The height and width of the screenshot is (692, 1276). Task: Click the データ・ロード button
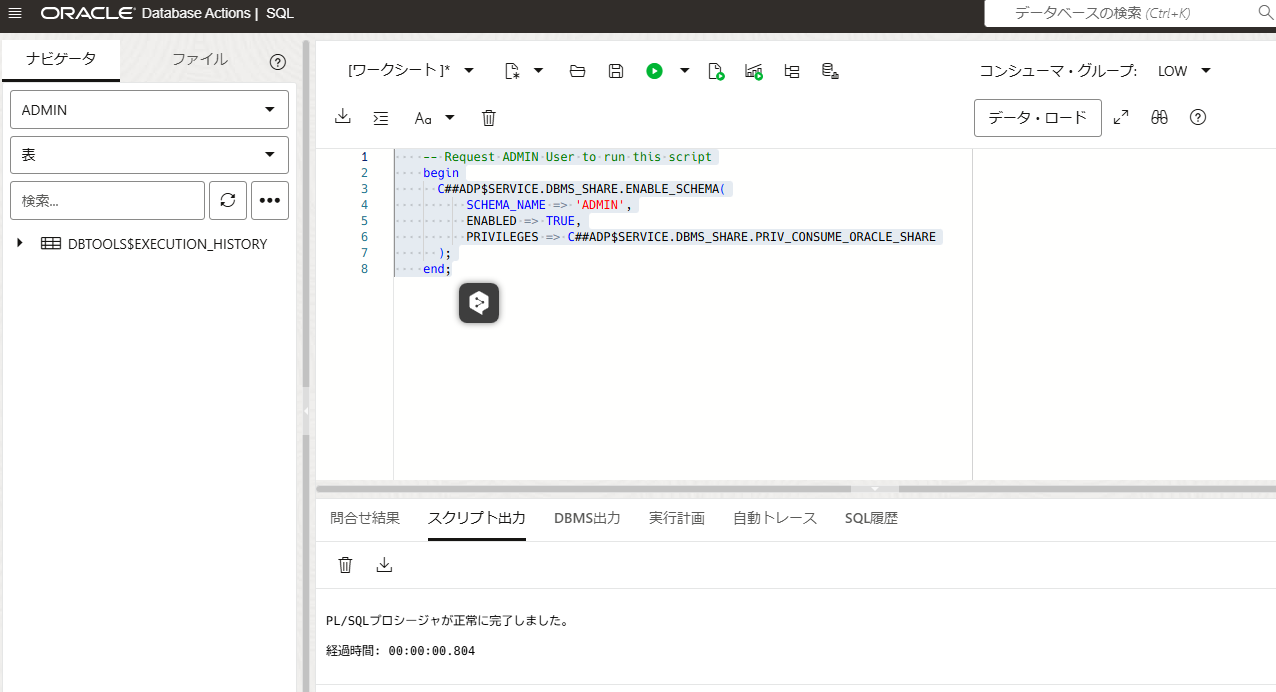[x=1037, y=117]
